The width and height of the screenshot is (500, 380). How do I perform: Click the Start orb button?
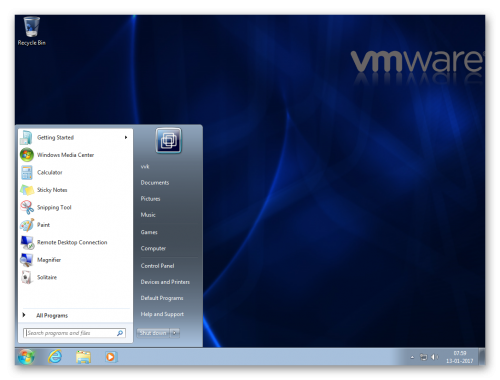(x=26, y=357)
